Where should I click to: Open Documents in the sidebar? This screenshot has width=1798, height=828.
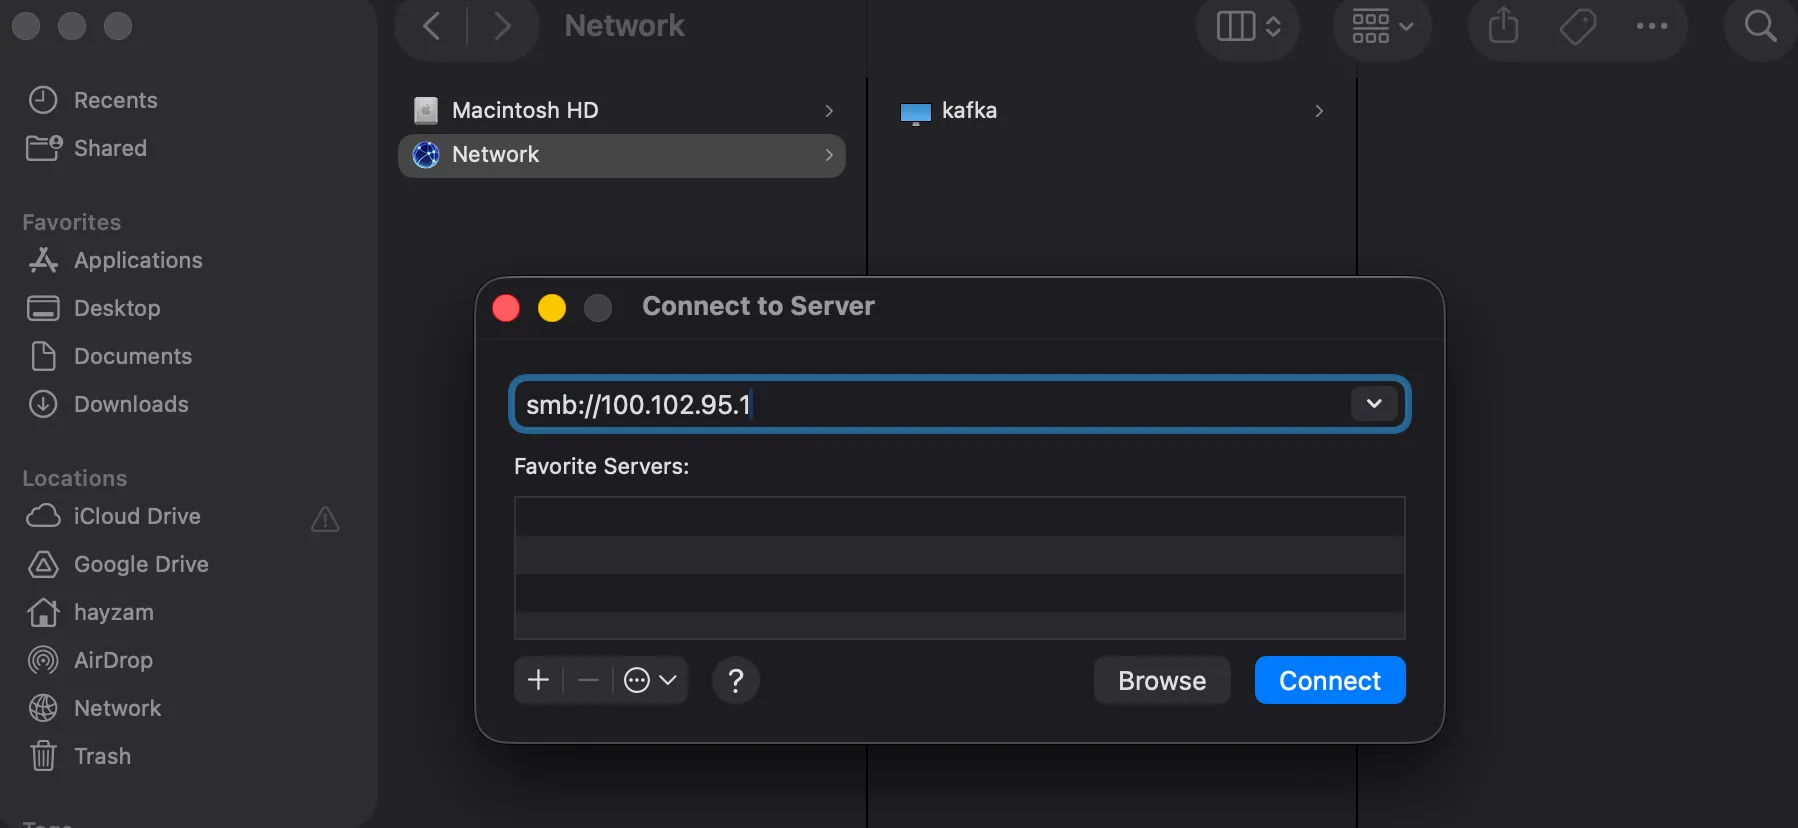pyautogui.click(x=109, y=356)
